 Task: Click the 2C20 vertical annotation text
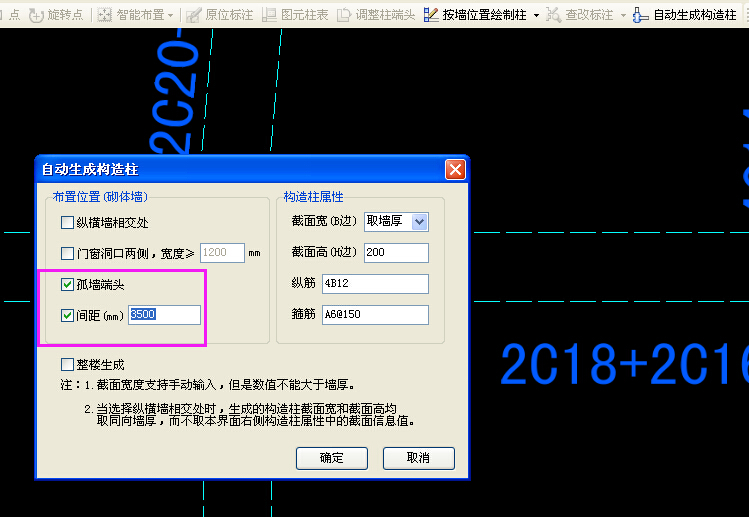click(x=176, y=91)
